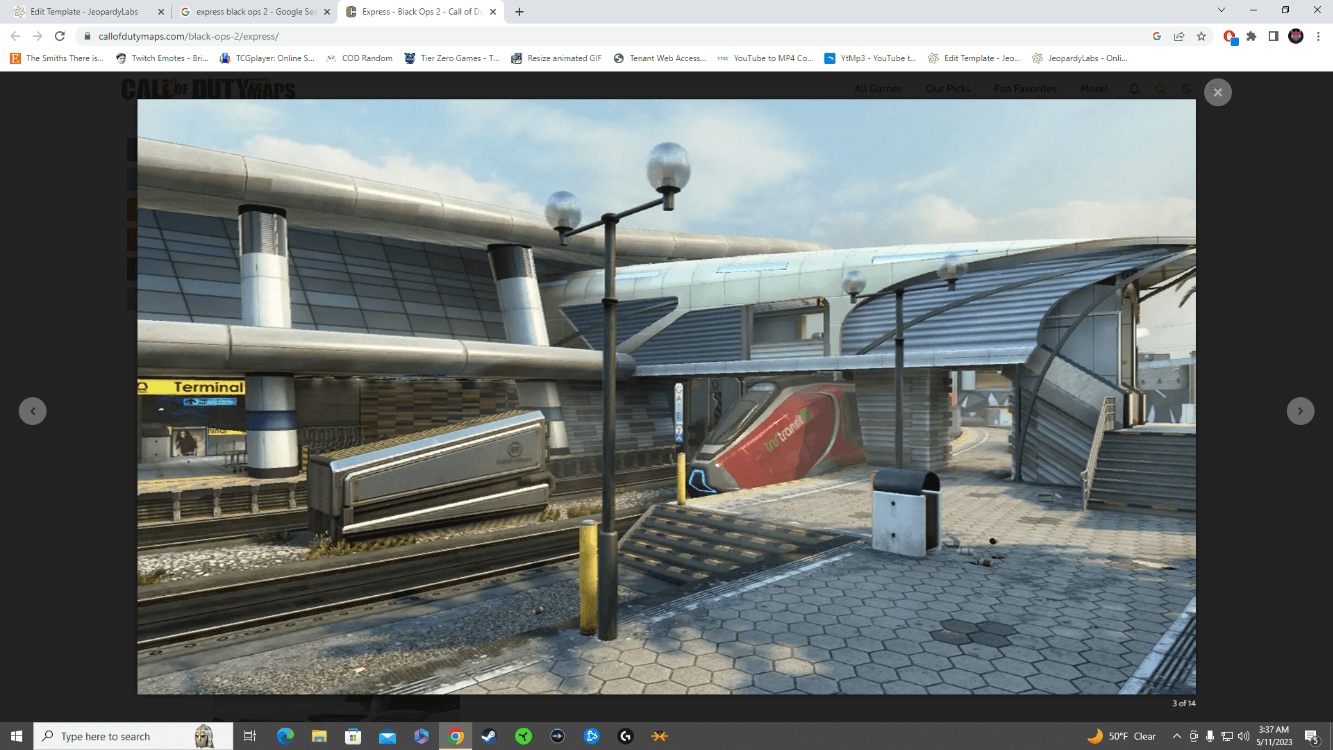Screen dimensions: 1333x750
Task: Share this page from the address bar
Action: pos(1179,36)
